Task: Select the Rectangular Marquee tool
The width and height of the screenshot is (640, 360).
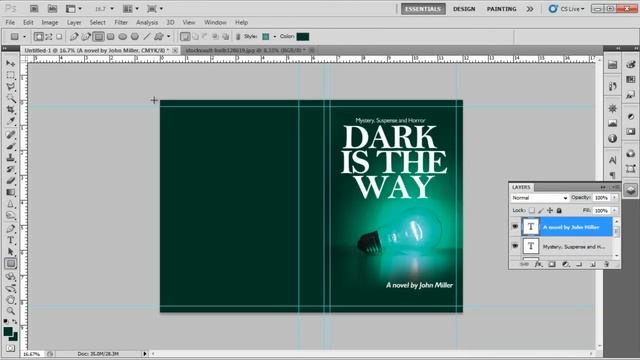Action: click(11, 75)
